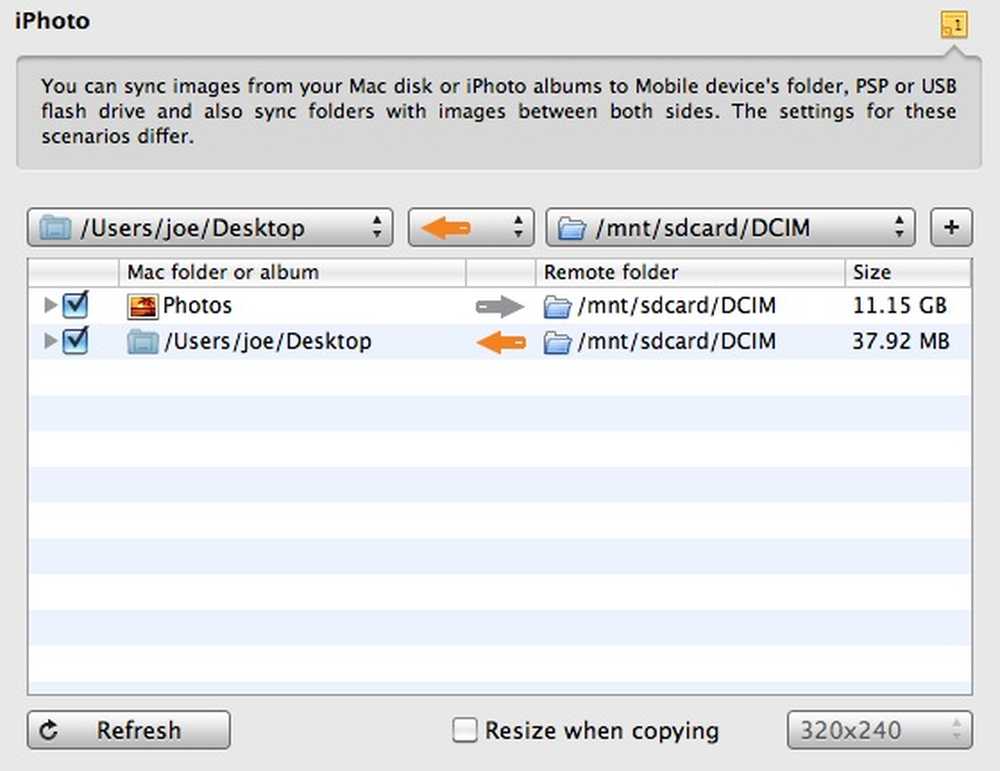Click the plus button to add folder pair

pyautogui.click(x=952, y=228)
